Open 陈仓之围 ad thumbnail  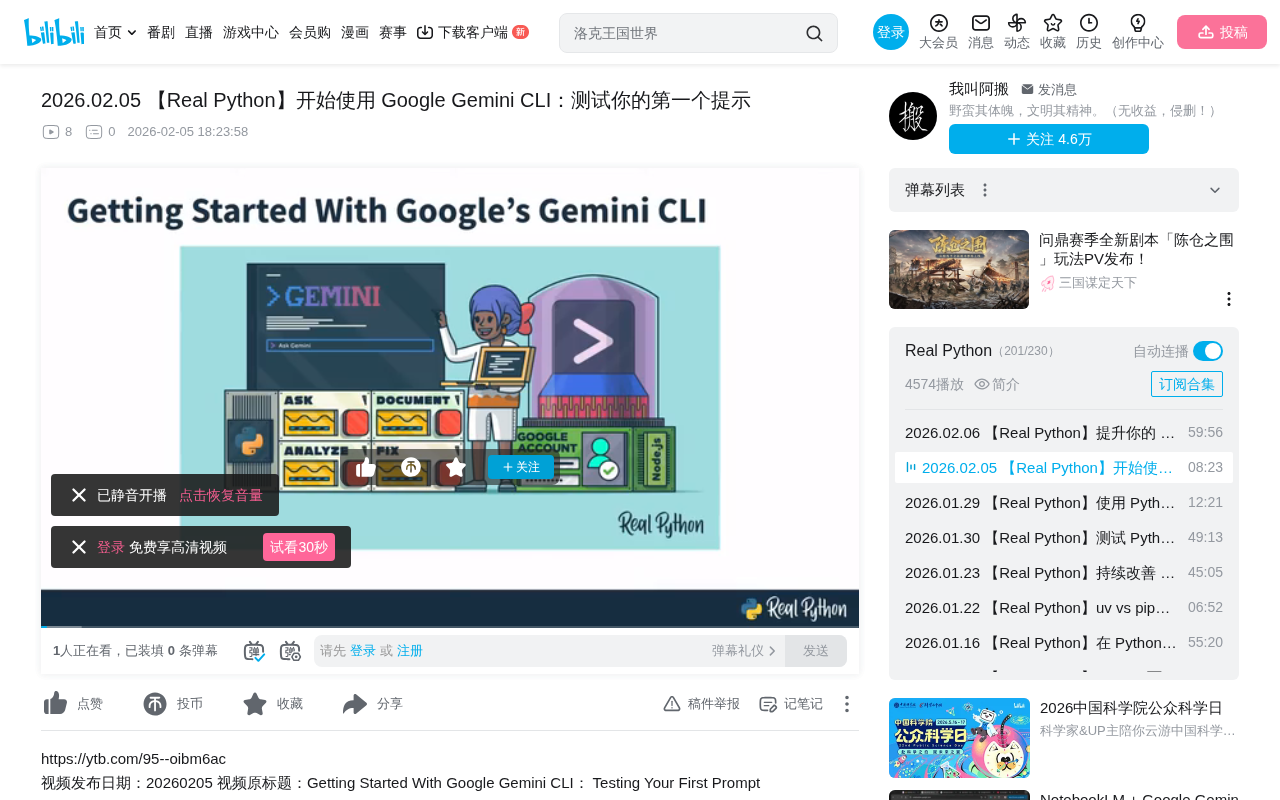(959, 270)
